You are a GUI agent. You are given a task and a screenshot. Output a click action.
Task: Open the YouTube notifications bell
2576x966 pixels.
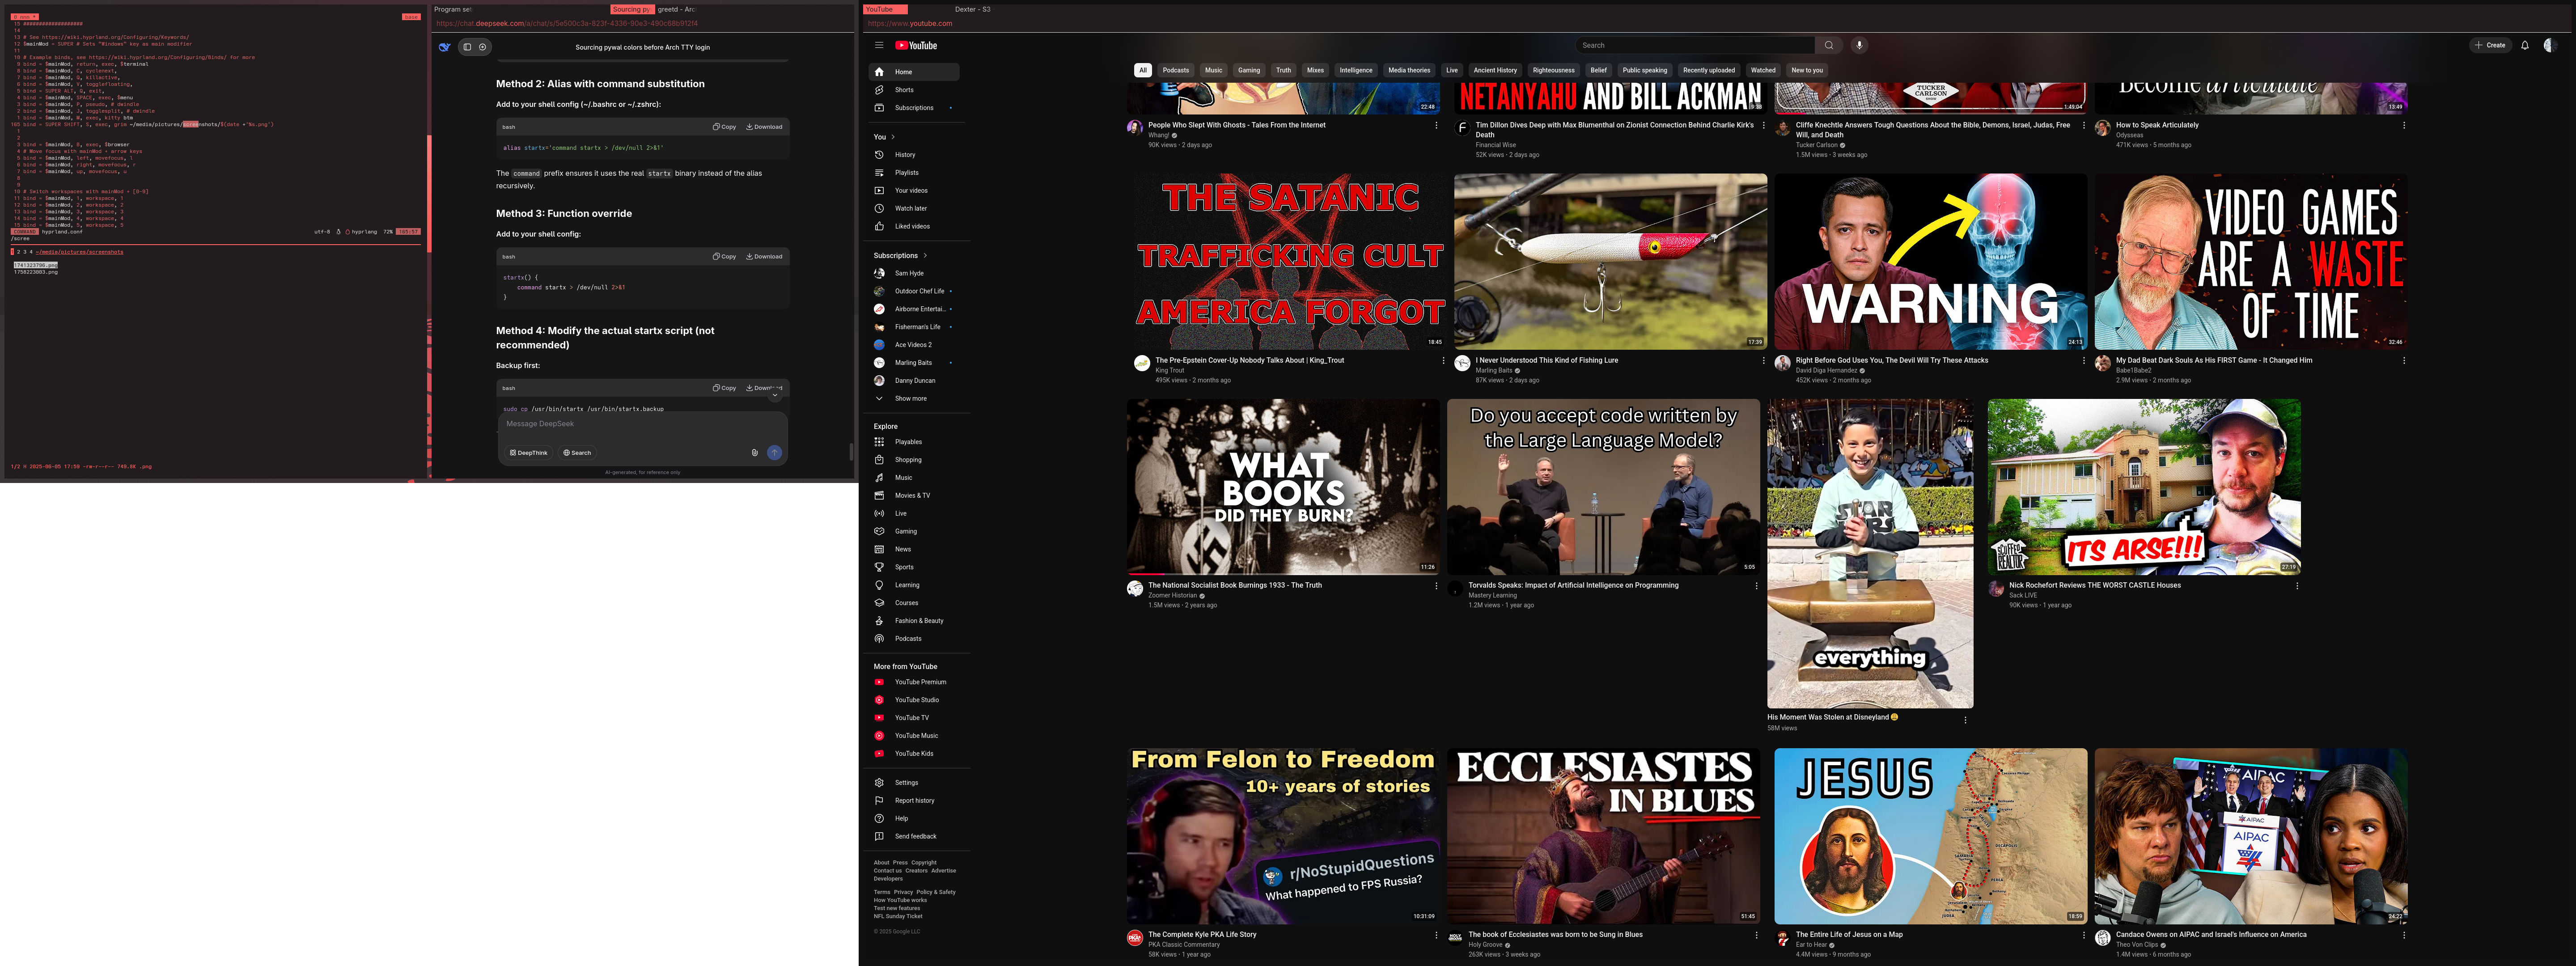pos(2524,45)
